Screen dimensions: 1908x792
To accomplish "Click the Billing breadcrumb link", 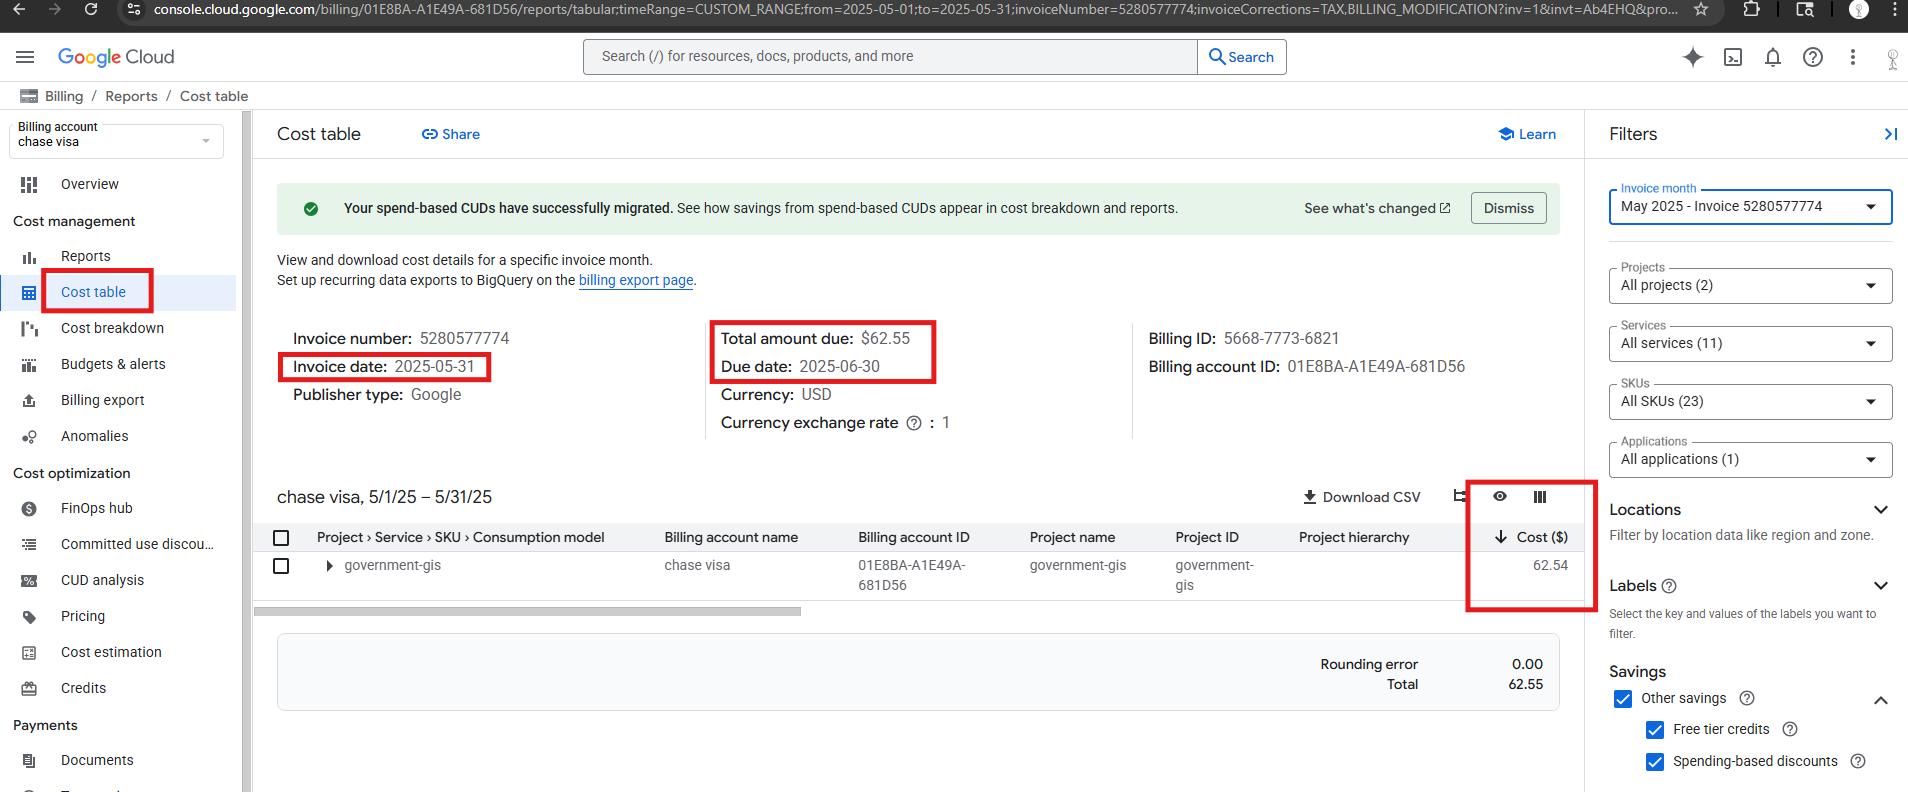I will (64, 96).
